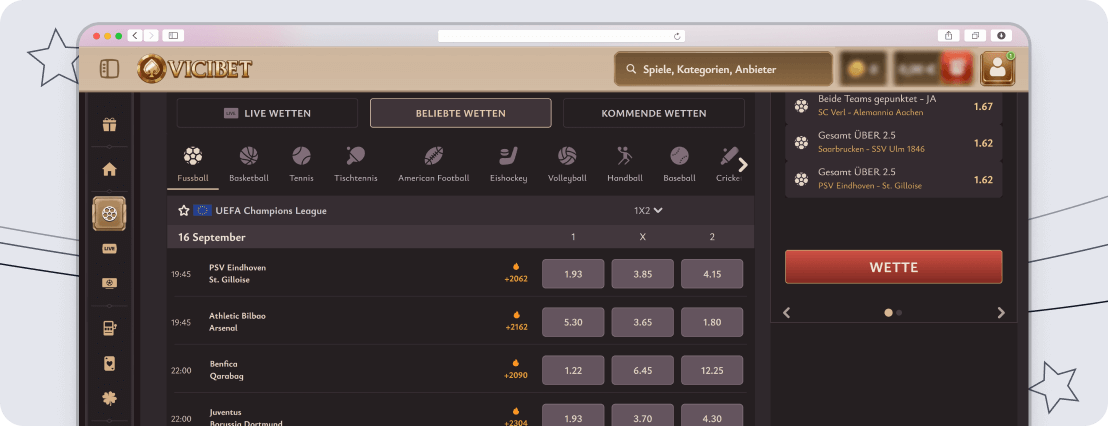Click the search field Spiele, Kategorien, Anbieter
1108x426 pixels.
723,69
